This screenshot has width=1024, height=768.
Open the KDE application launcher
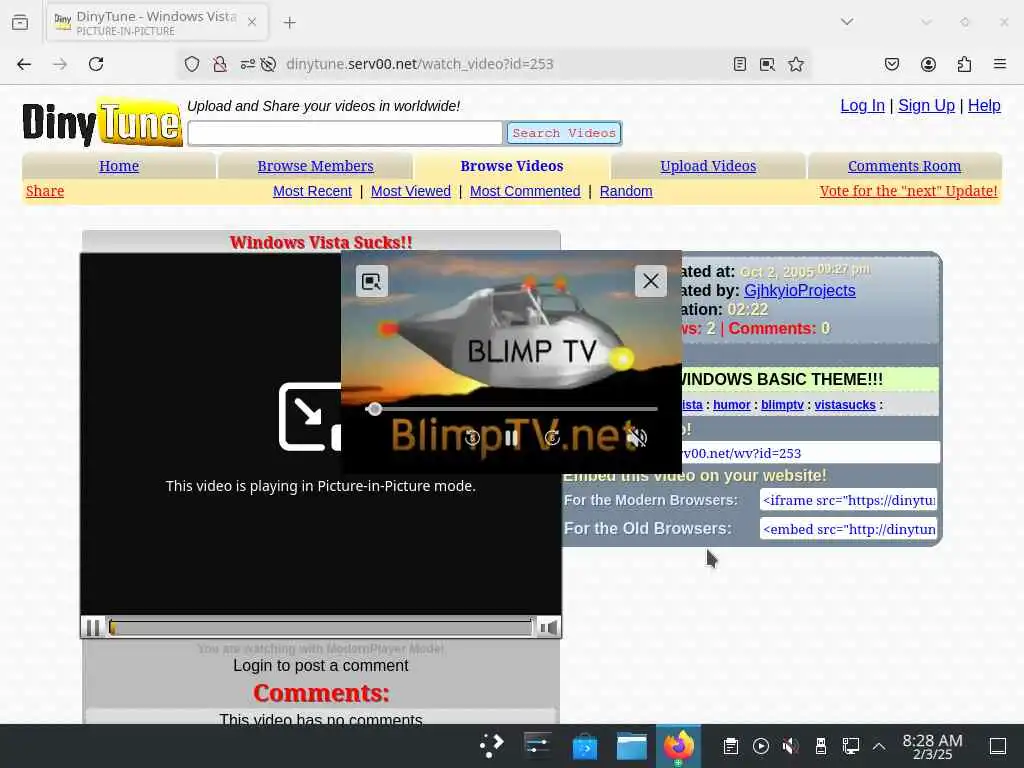tap(492, 746)
